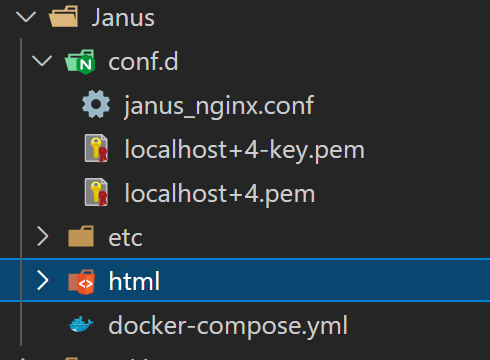Collapse the Janus folder chevron
The height and width of the screenshot is (360, 490).
tap(26, 17)
